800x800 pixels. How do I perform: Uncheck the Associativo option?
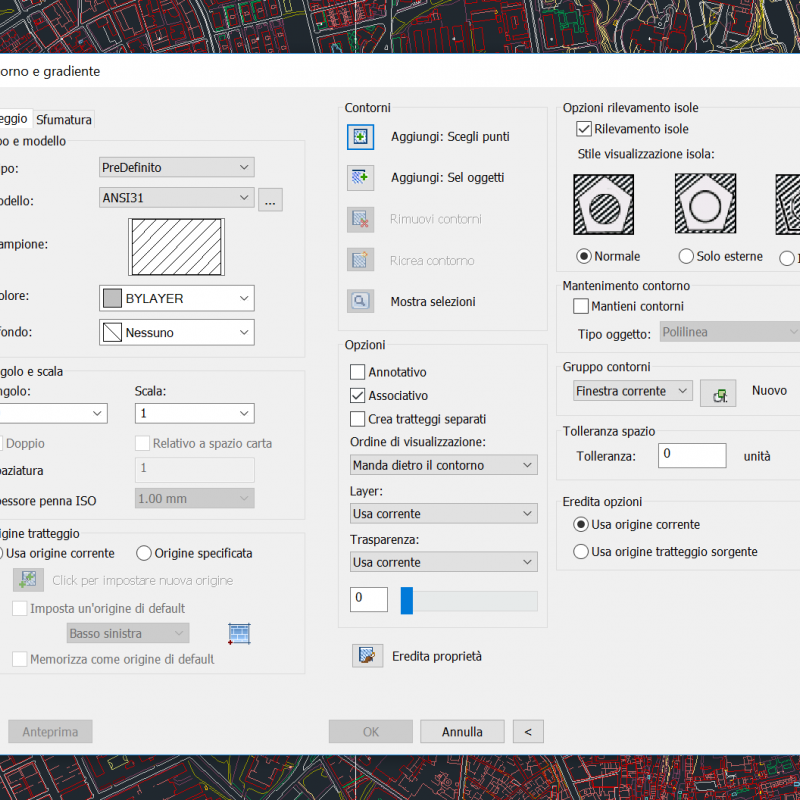[358, 396]
